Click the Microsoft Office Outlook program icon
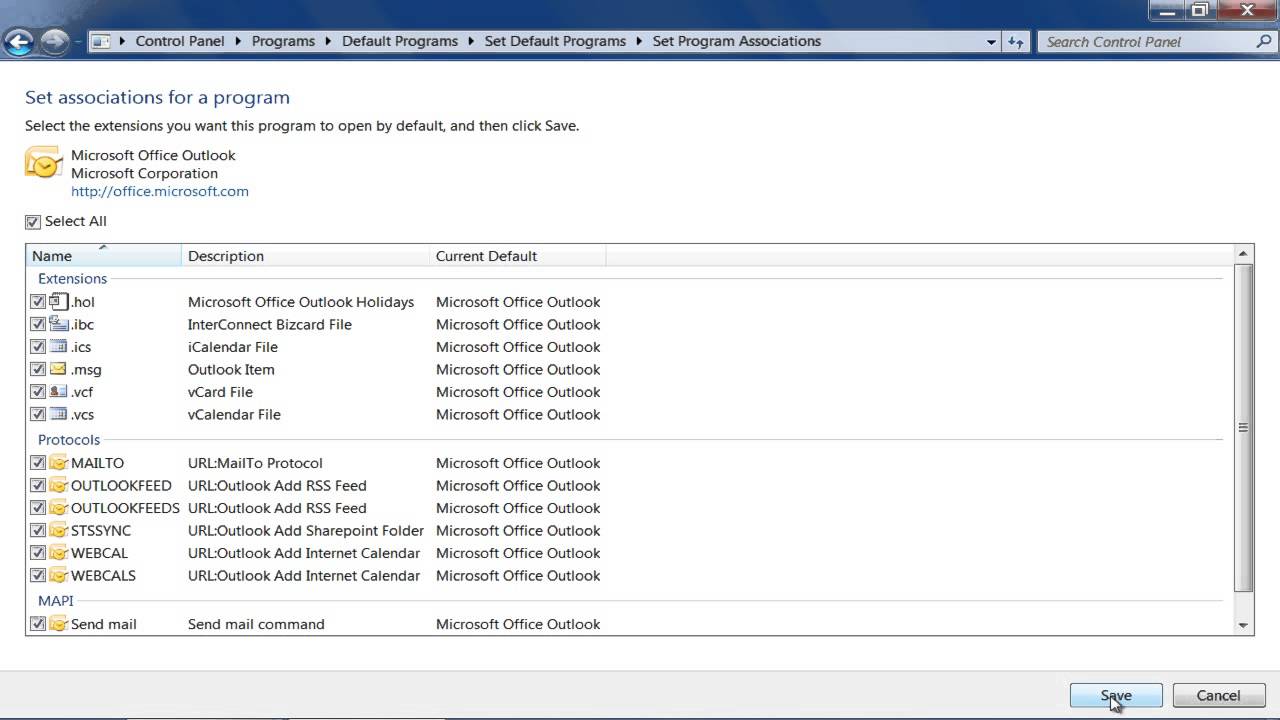1280x720 pixels. 43,162
